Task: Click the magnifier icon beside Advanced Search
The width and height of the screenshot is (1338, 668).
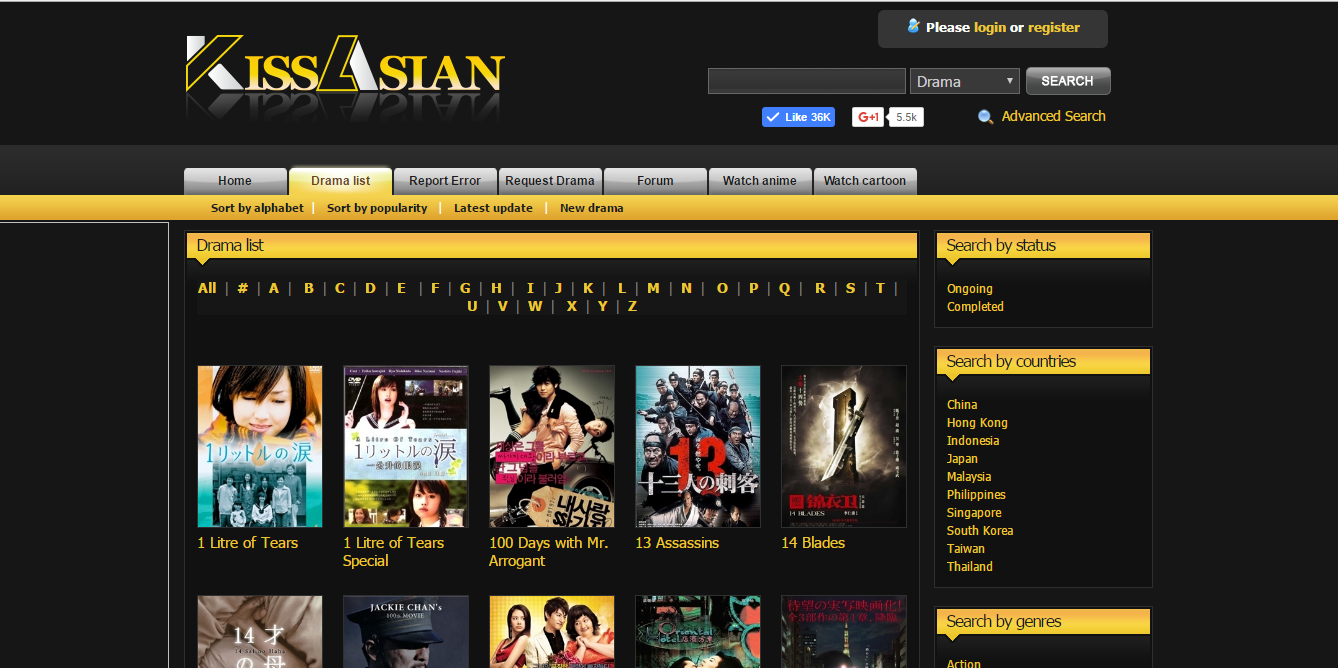Action: (x=985, y=117)
